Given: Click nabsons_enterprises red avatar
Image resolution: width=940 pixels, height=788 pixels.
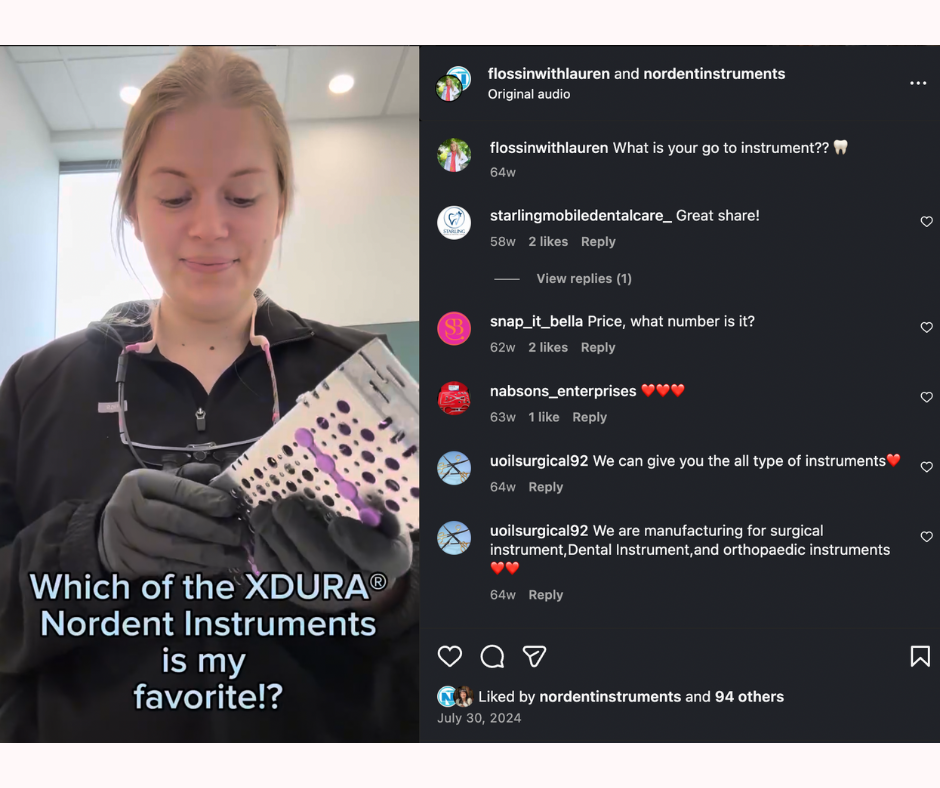Looking at the screenshot, I should pyautogui.click(x=454, y=398).
